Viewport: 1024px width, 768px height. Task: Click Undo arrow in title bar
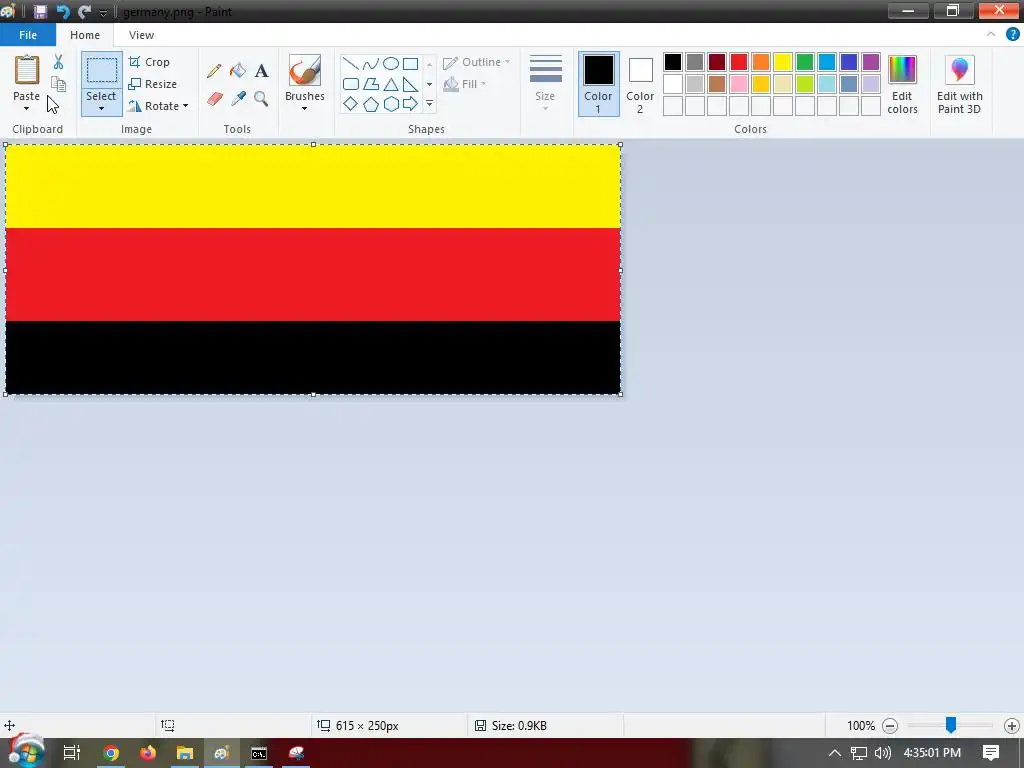coord(63,12)
